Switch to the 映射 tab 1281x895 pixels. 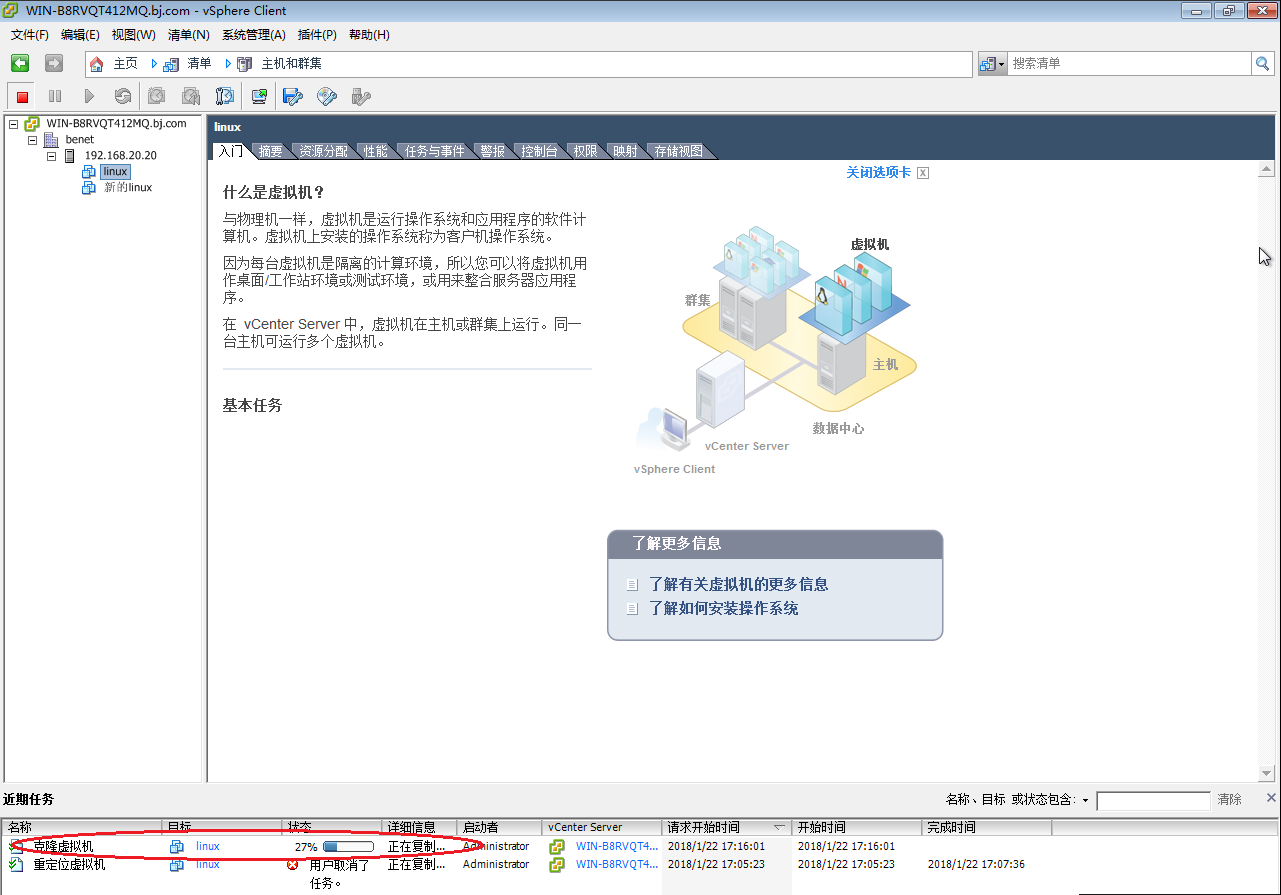[x=625, y=151]
